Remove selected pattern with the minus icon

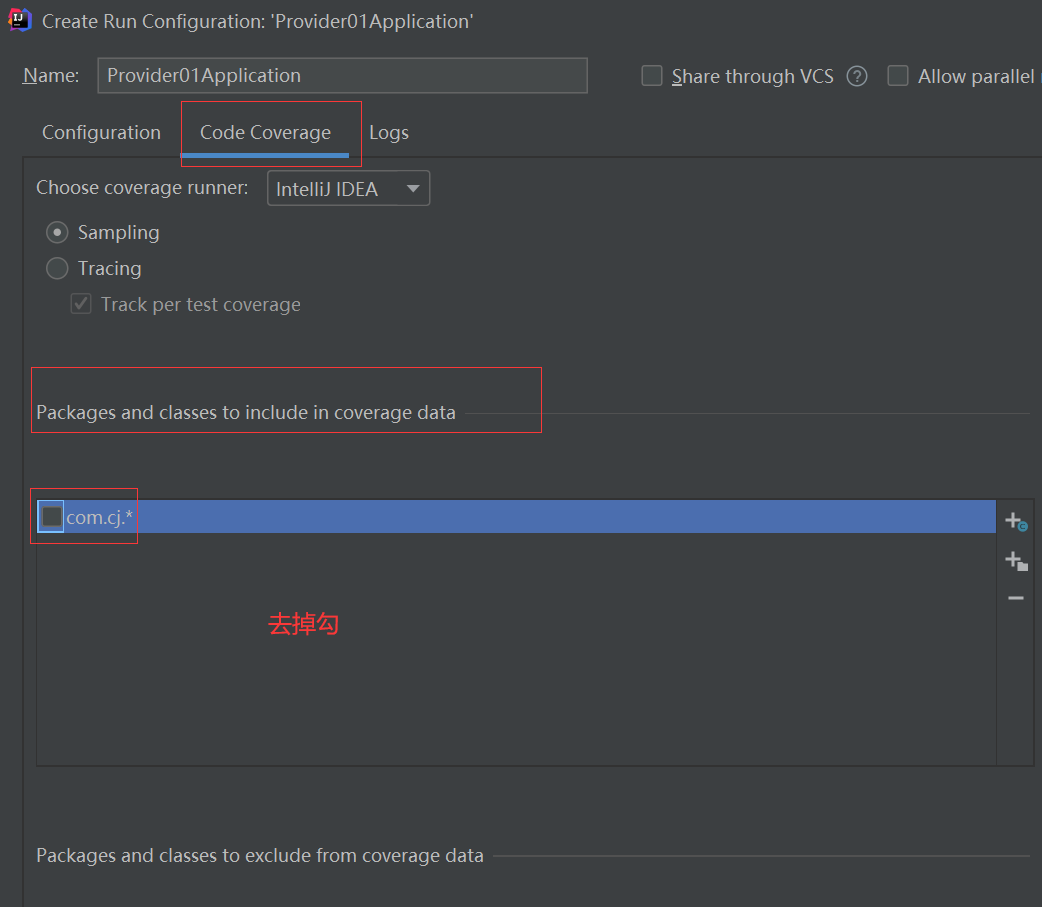[x=1015, y=598]
